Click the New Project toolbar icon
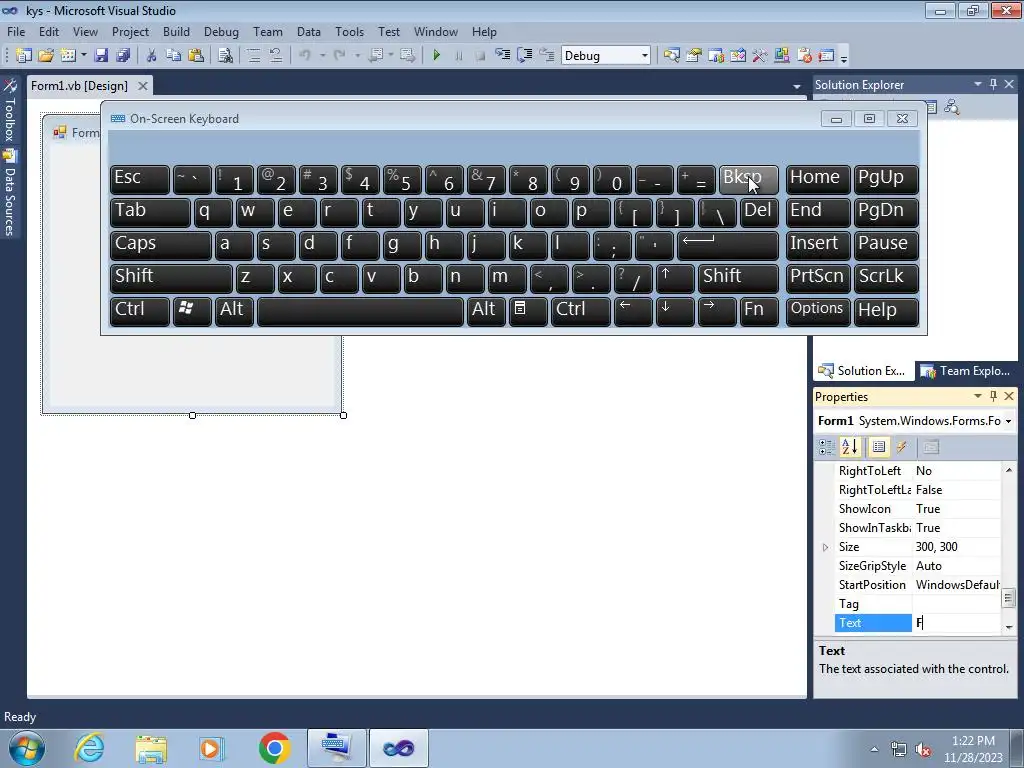The width and height of the screenshot is (1024, 768). pyautogui.click(x=24, y=56)
